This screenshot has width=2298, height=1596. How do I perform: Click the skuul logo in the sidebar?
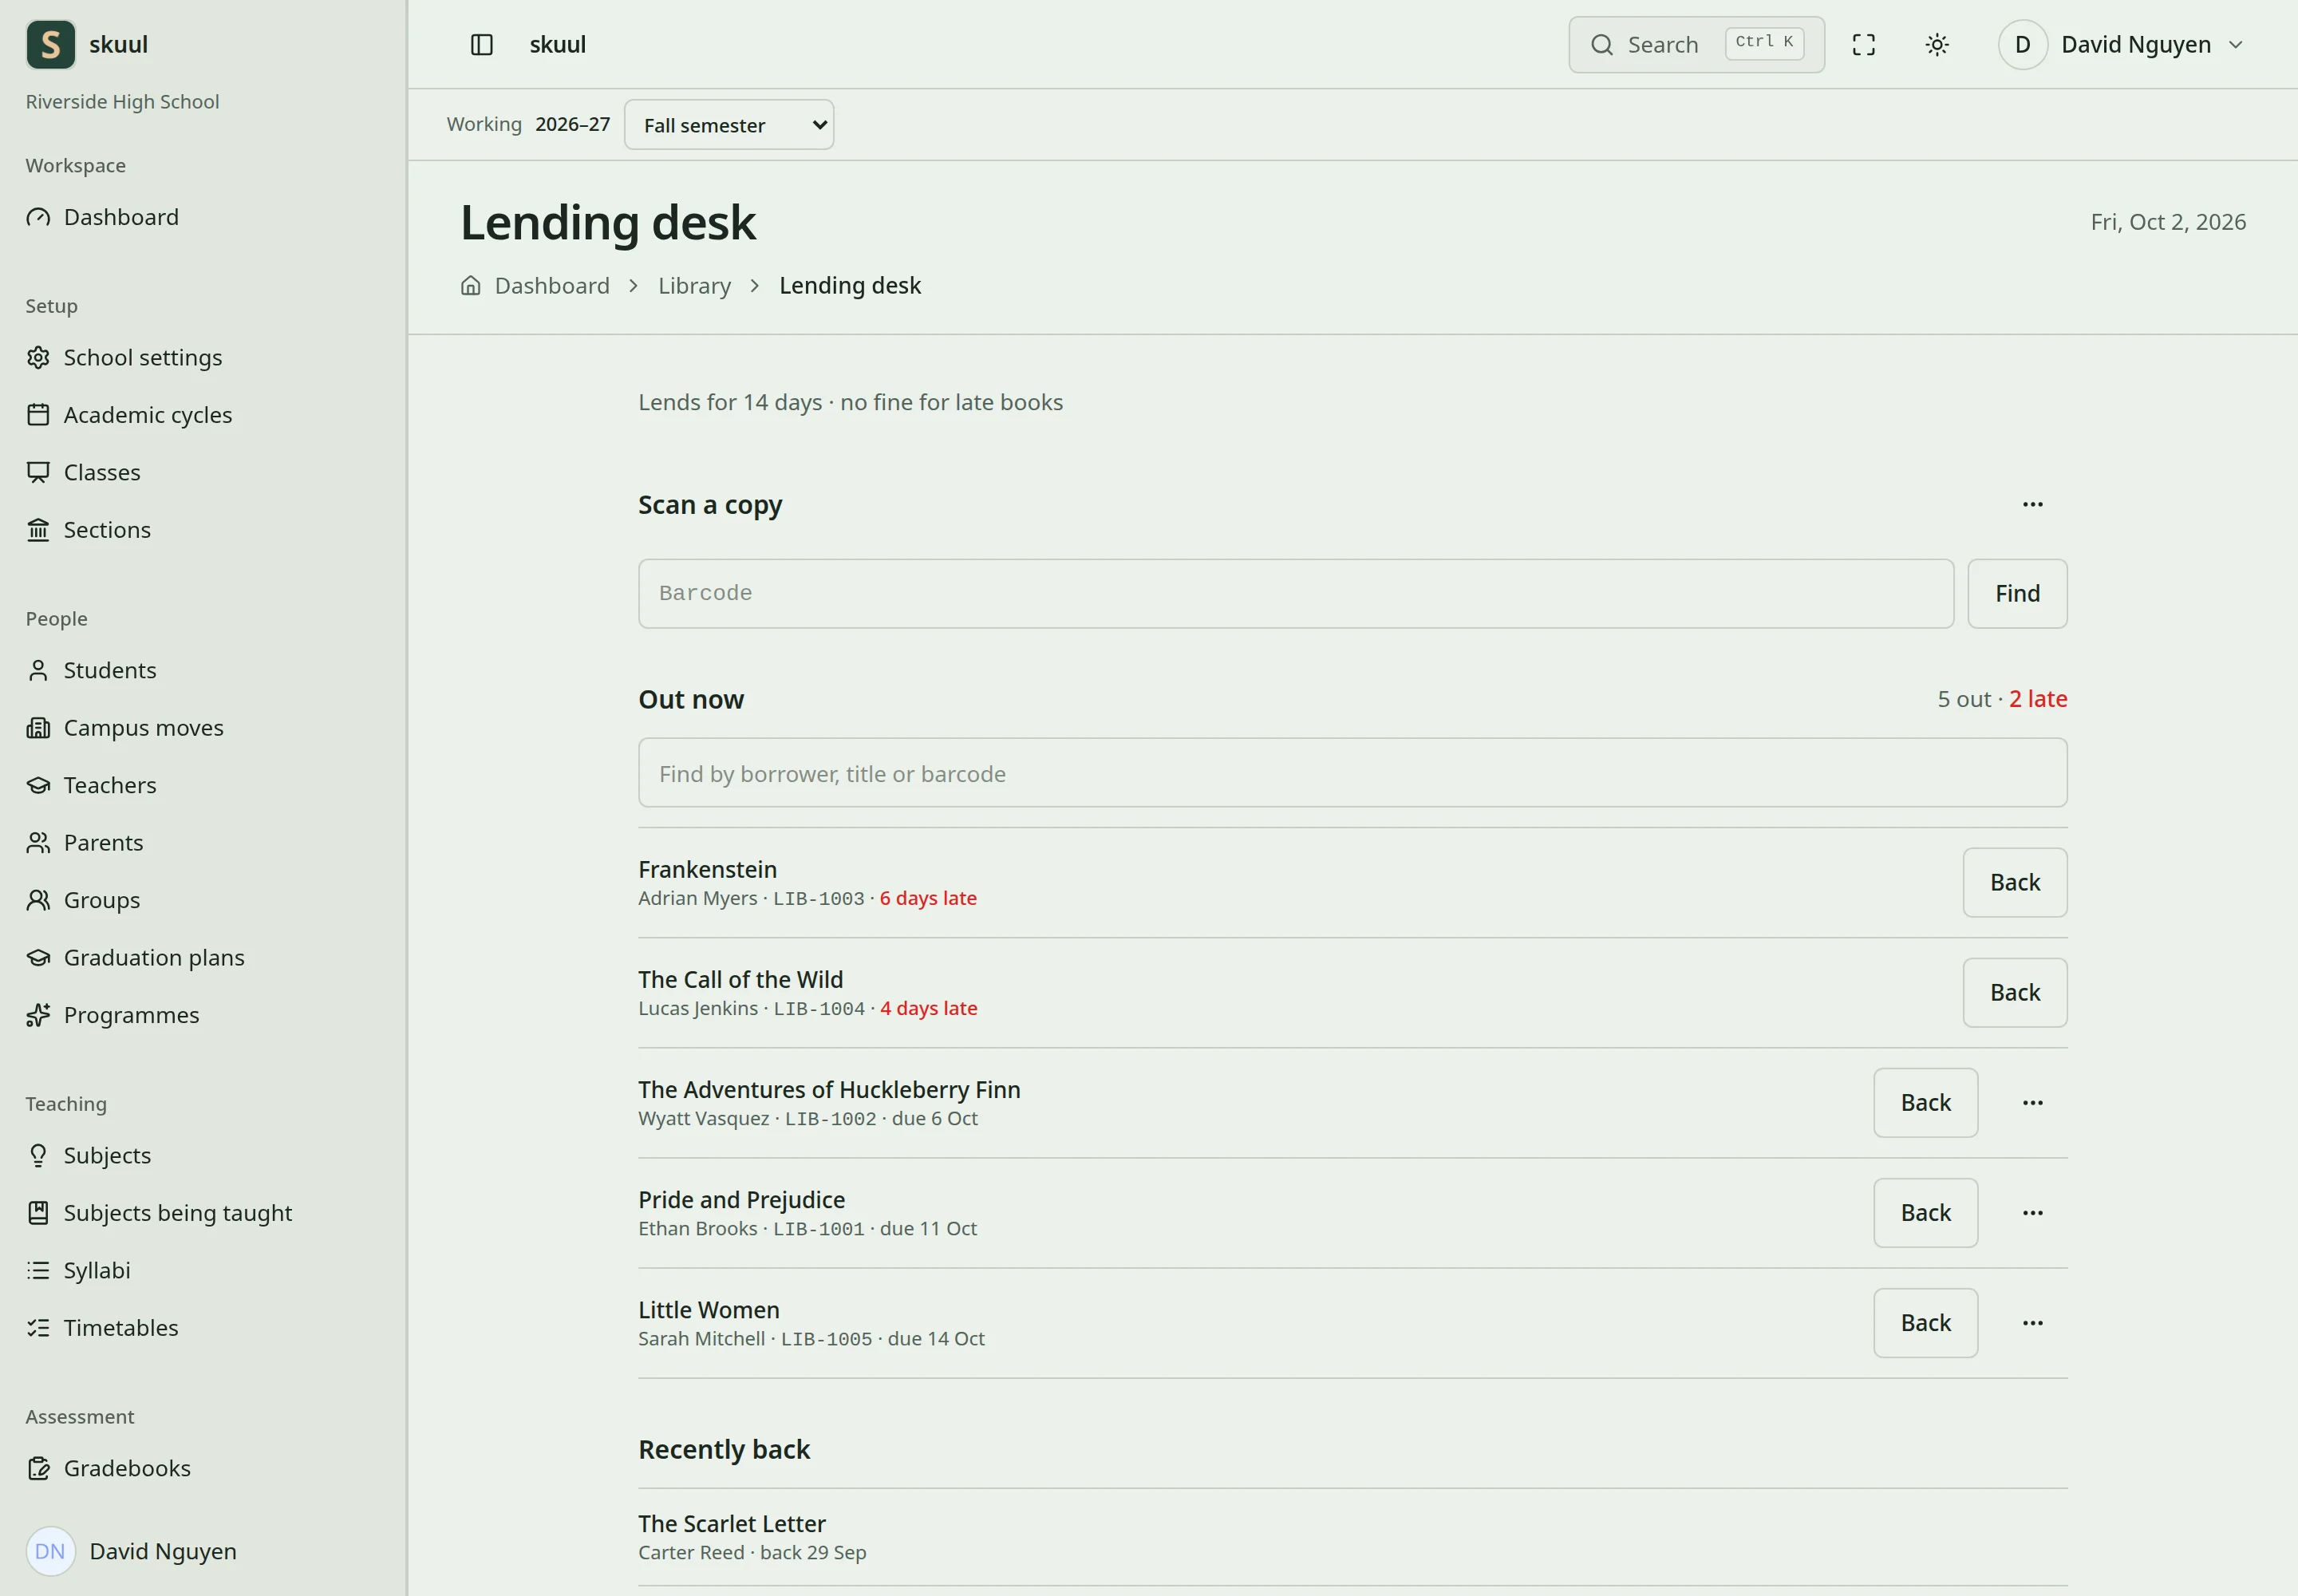[51, 44]
